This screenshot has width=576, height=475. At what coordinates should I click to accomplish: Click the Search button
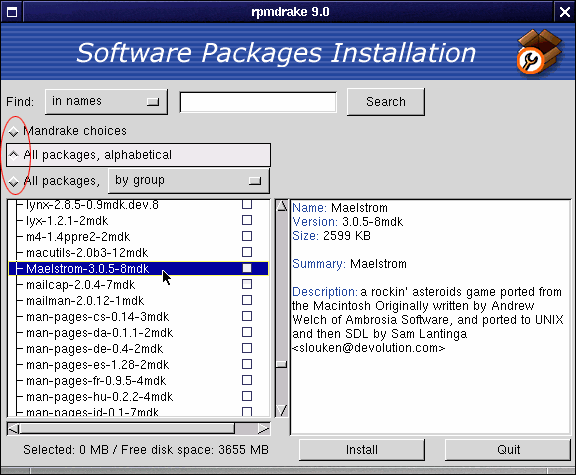coord(386,102)
